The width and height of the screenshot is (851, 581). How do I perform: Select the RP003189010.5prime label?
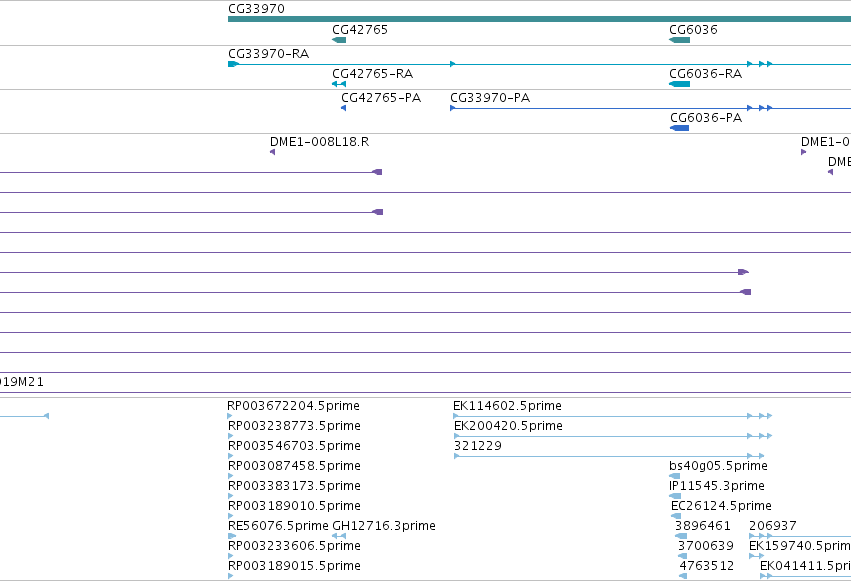point(294,506)
